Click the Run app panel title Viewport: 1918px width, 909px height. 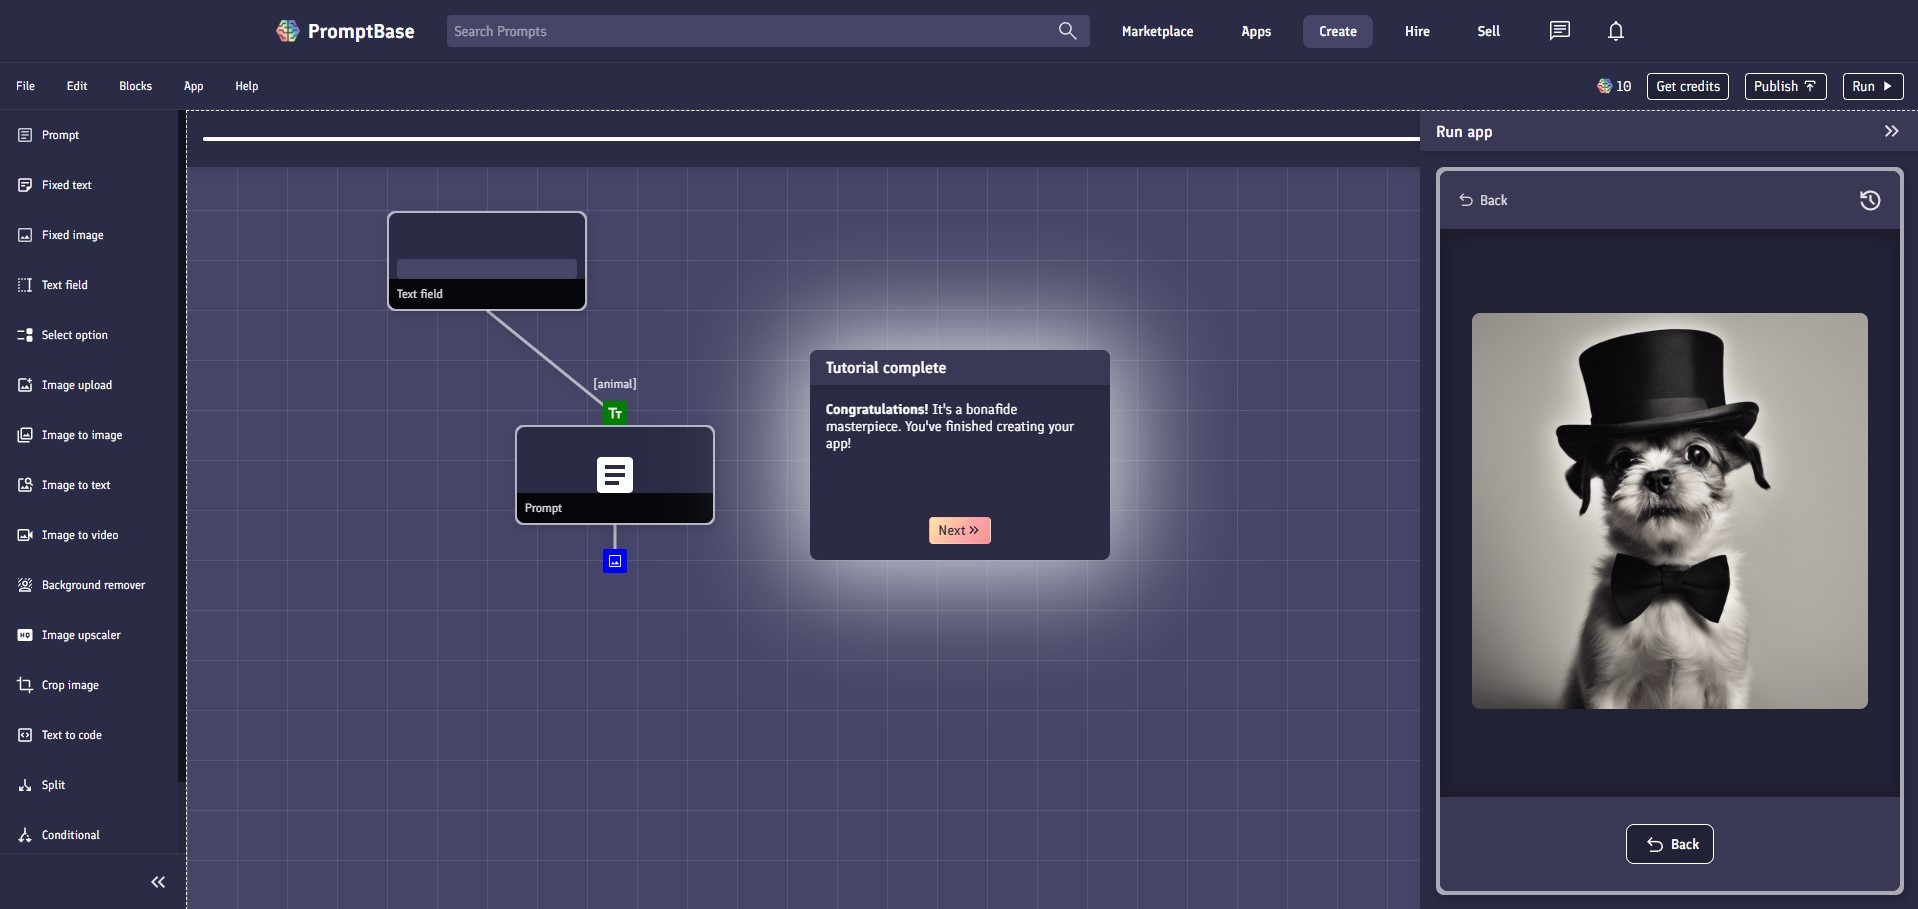(1464, 132)
